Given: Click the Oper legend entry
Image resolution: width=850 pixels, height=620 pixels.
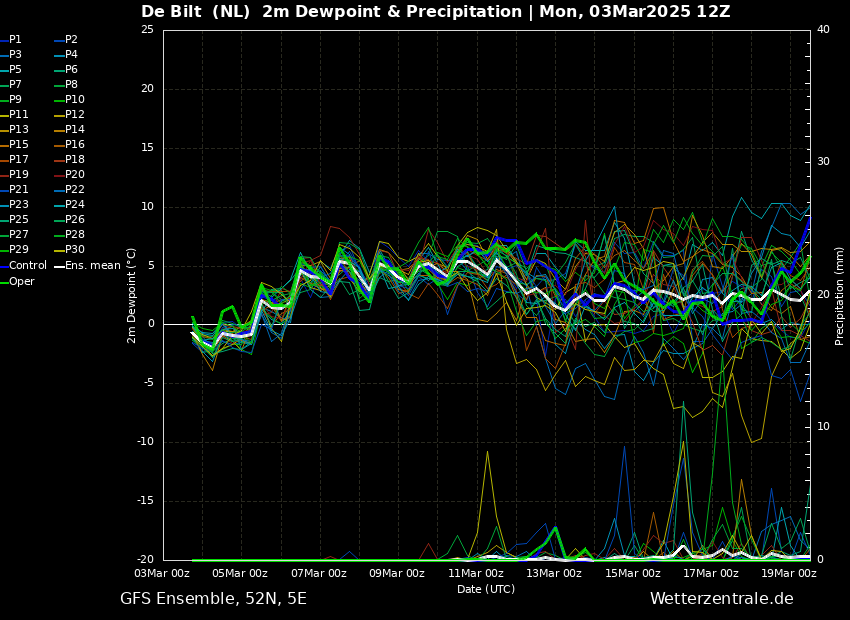Looking at the screenshot, I should (x=17, y=281).
